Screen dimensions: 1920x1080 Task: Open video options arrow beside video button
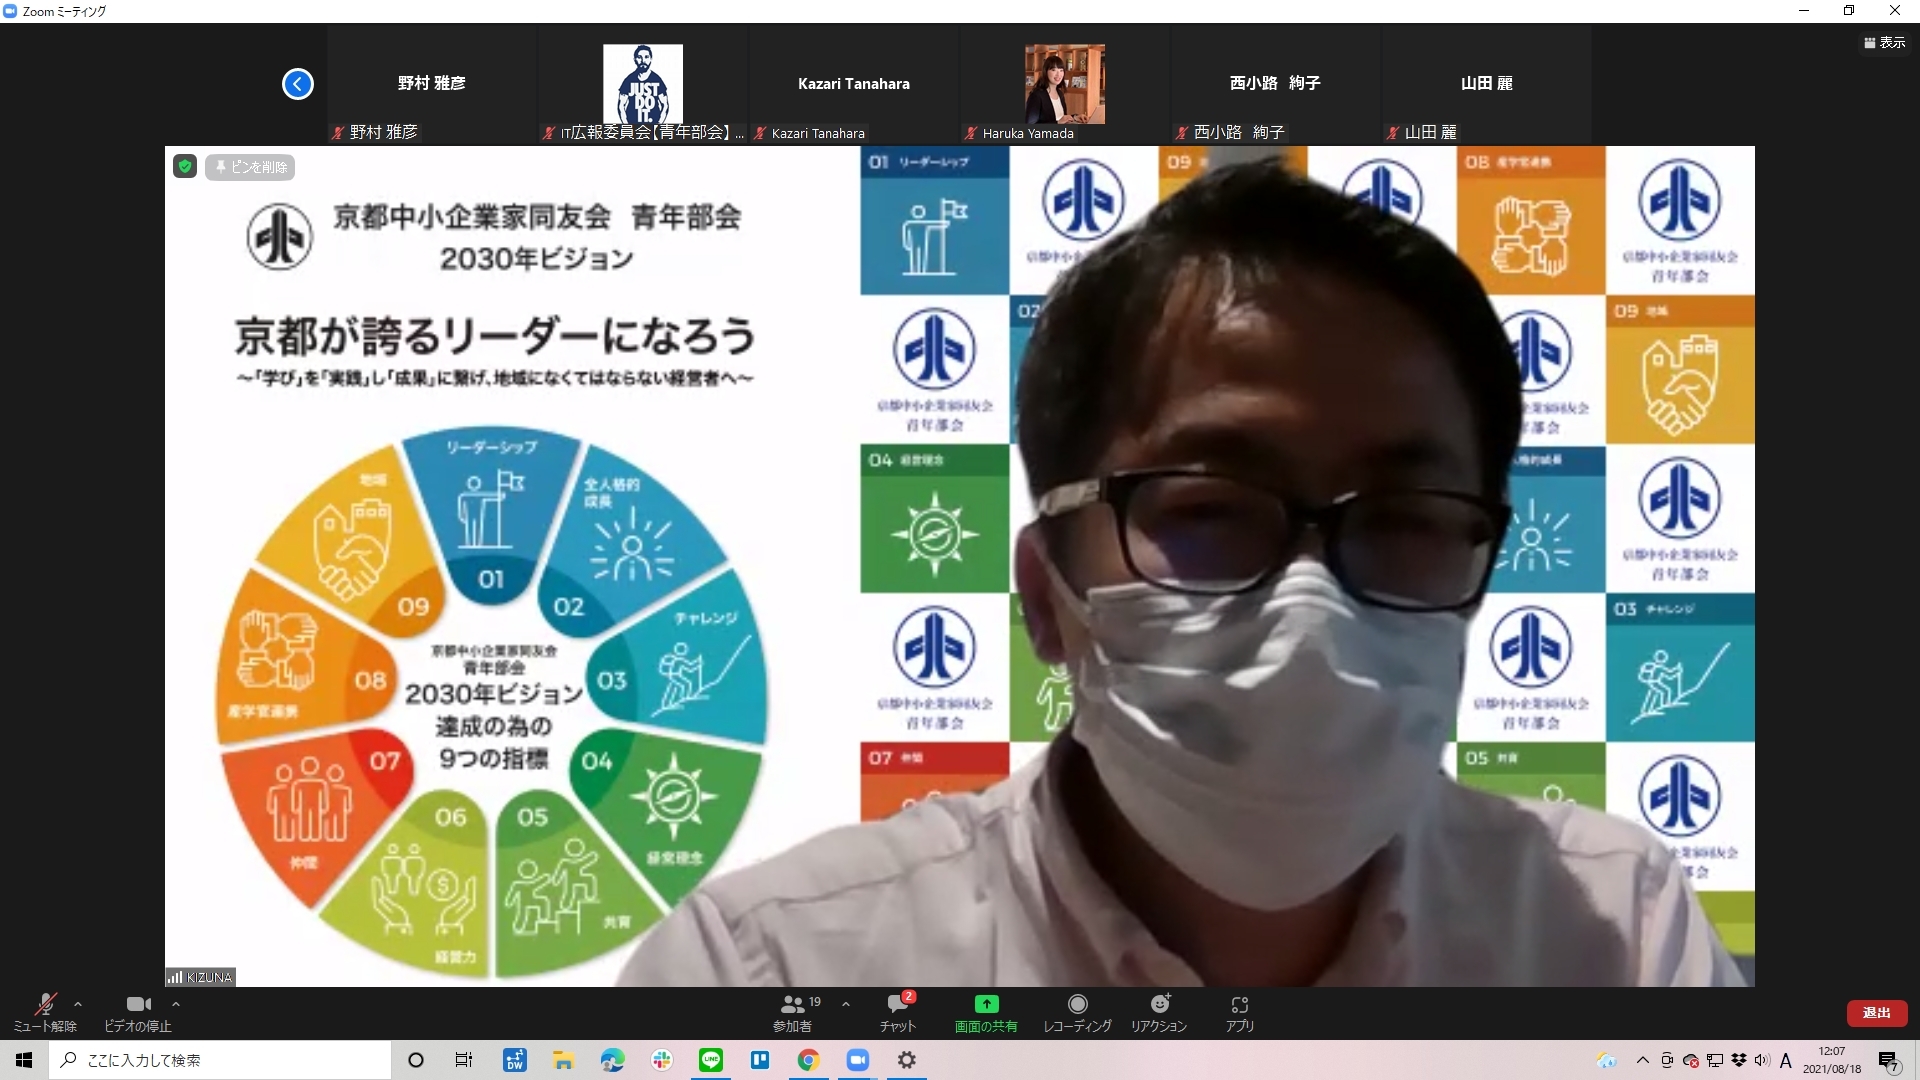coord(176,1004)
